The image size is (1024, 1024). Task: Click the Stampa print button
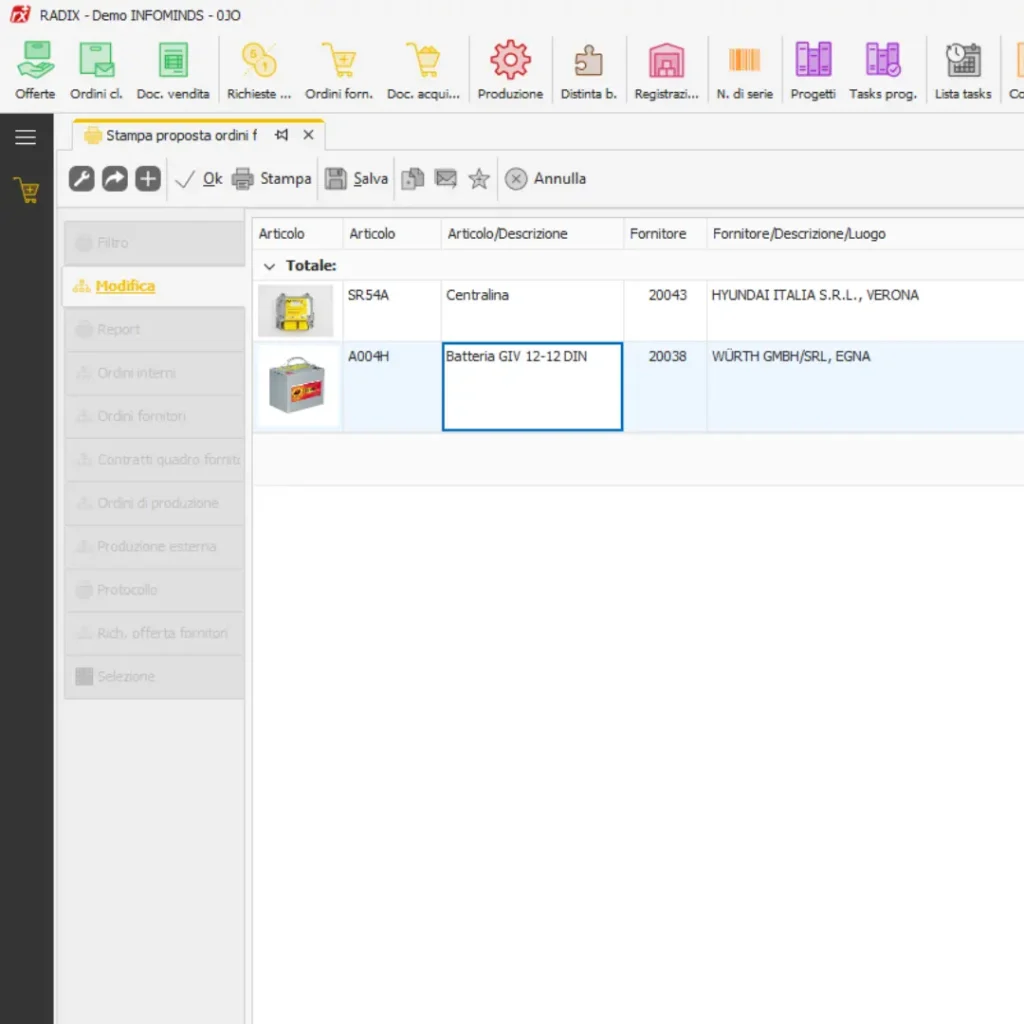click(x=272, y=179)
